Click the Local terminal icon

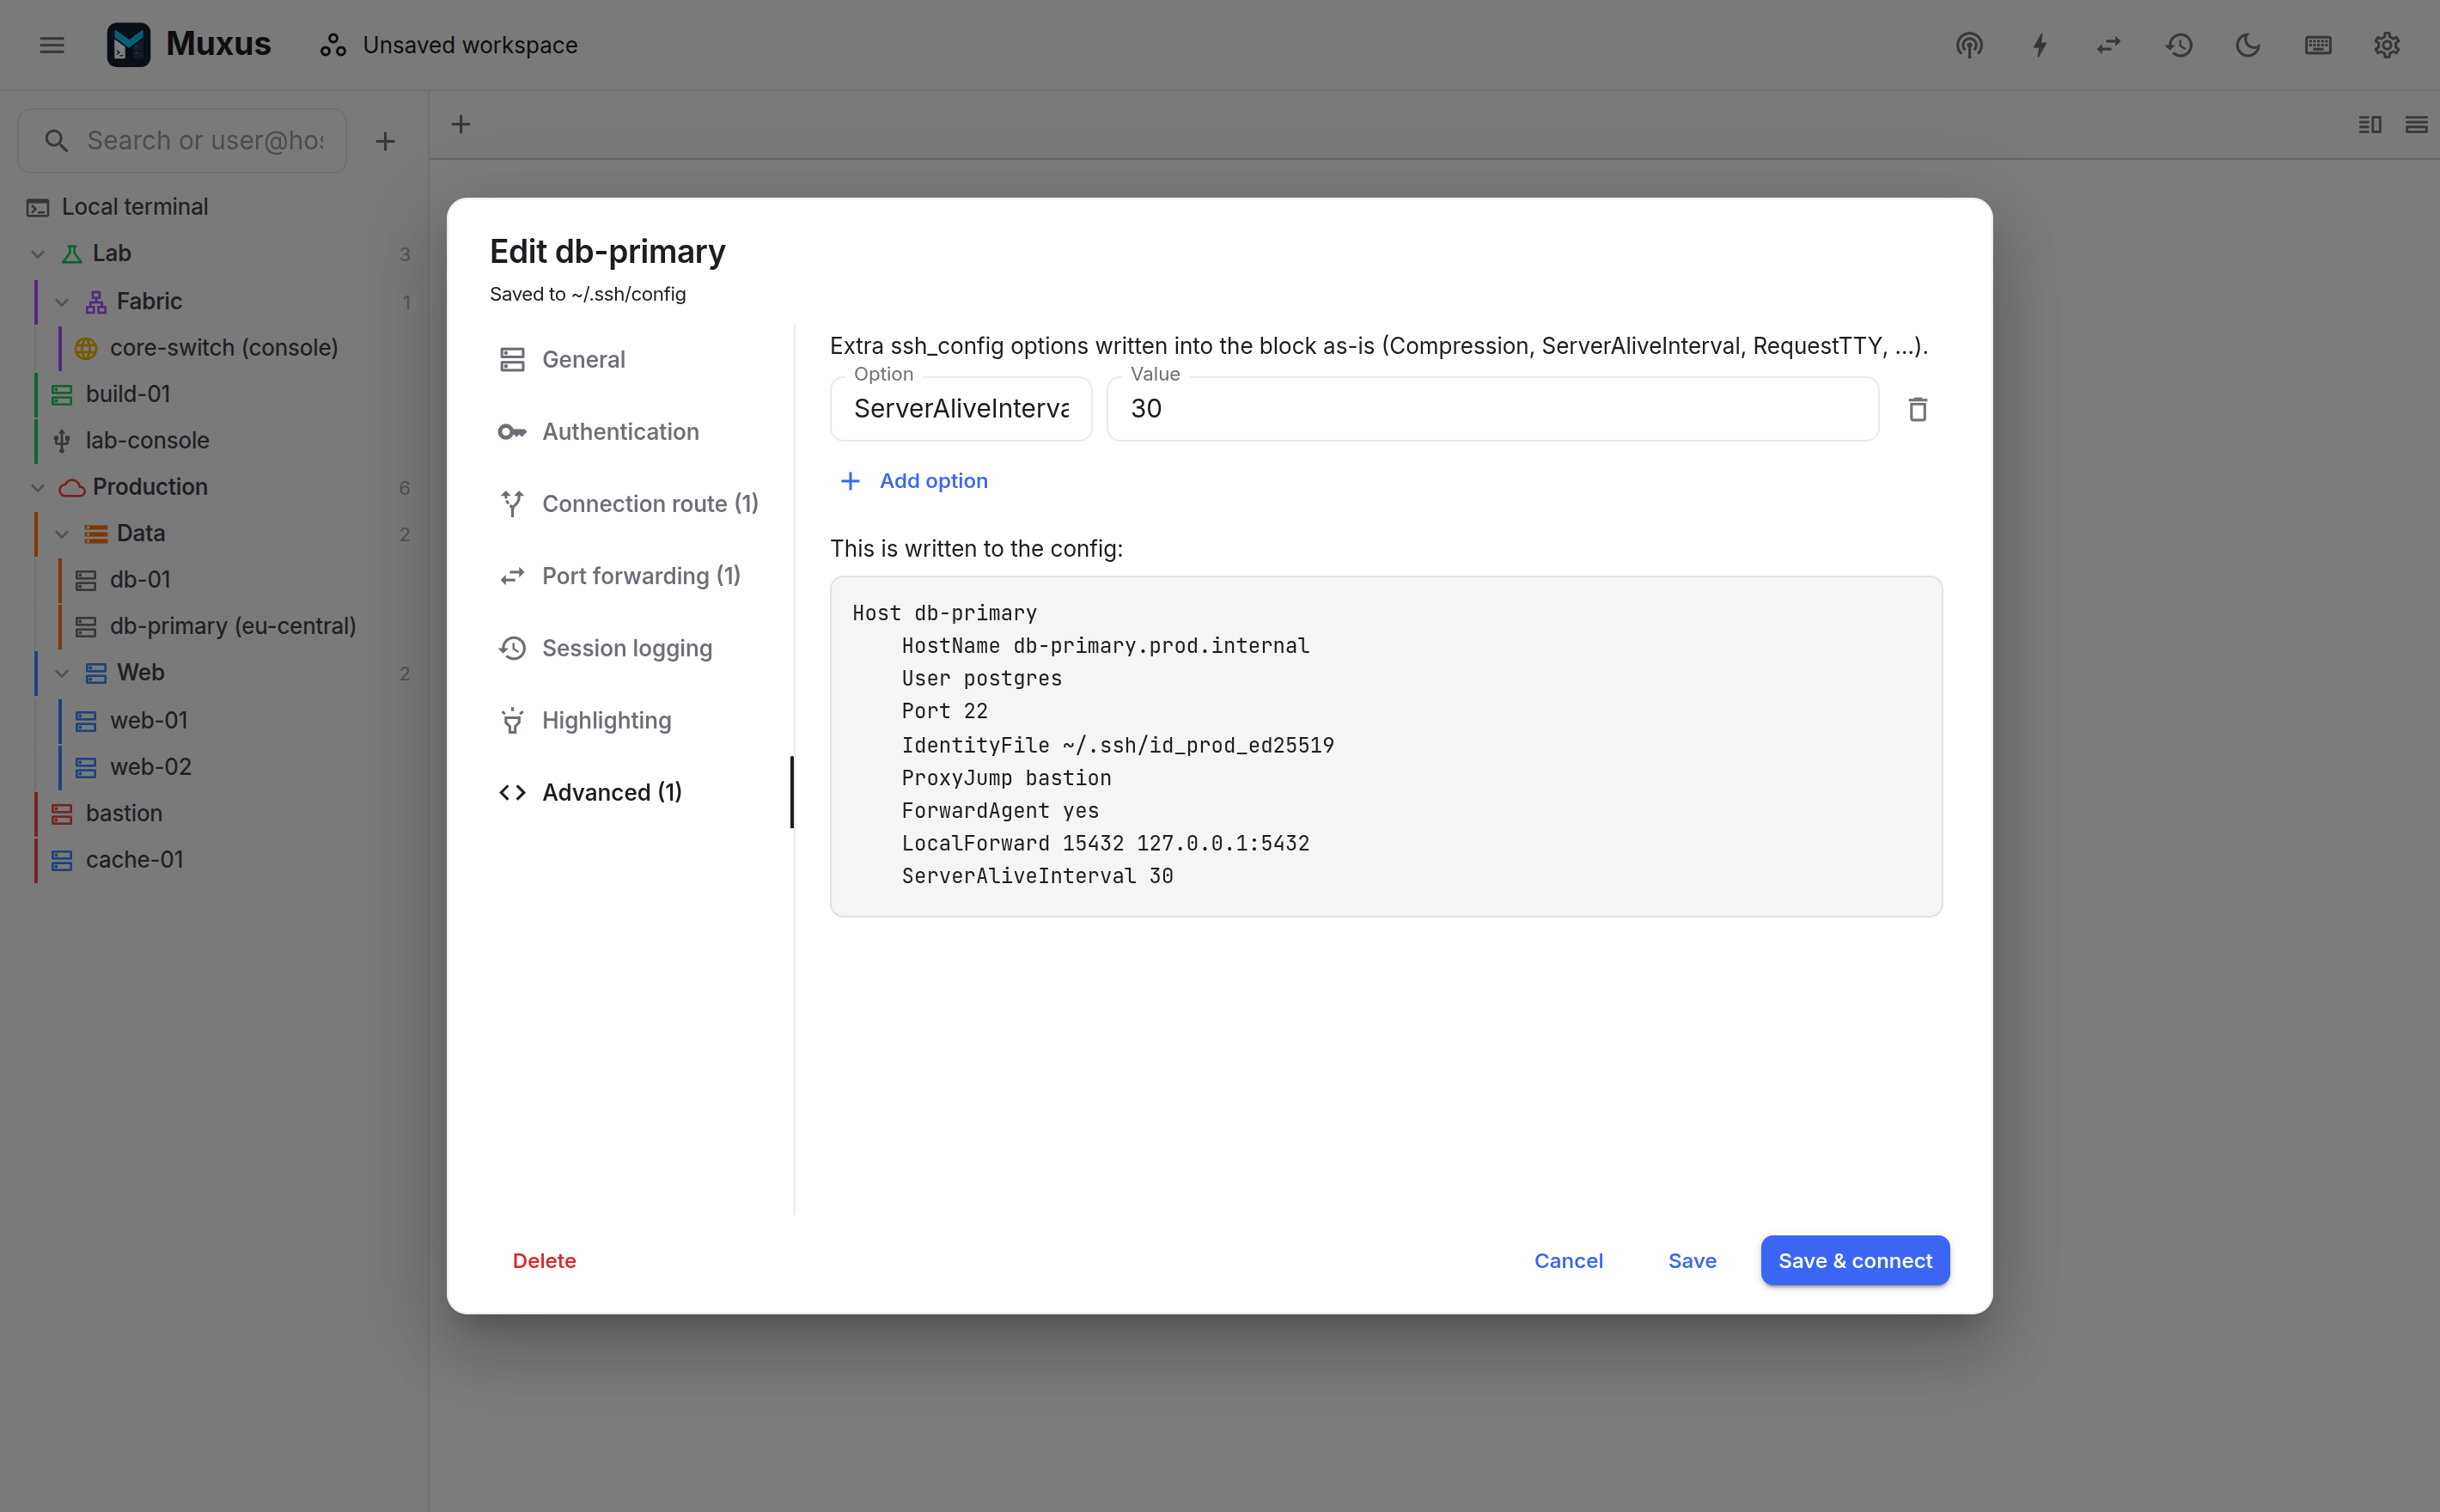pyautogui.click(x=38, y=208)
